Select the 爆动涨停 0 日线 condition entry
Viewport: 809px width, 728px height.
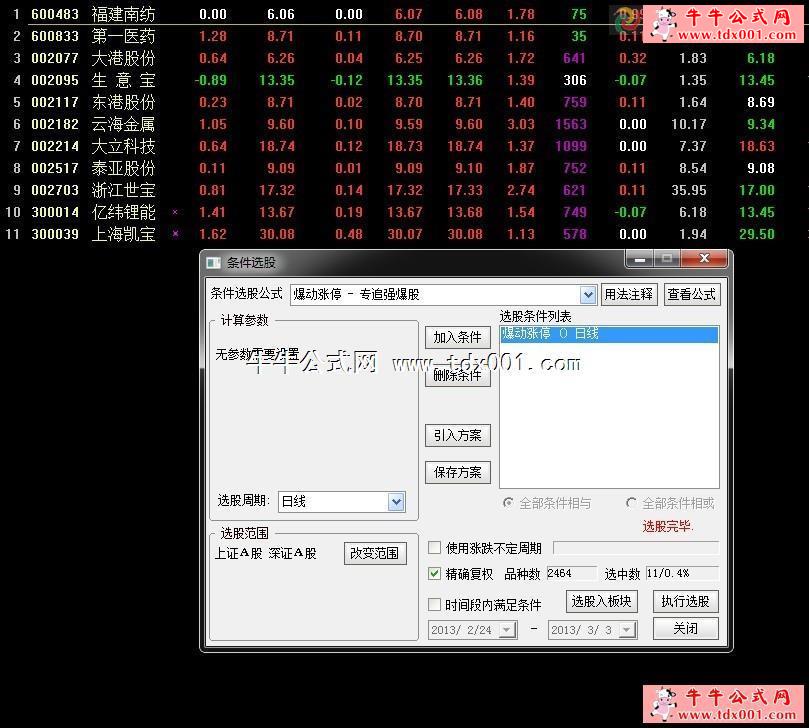coord(609,334)
